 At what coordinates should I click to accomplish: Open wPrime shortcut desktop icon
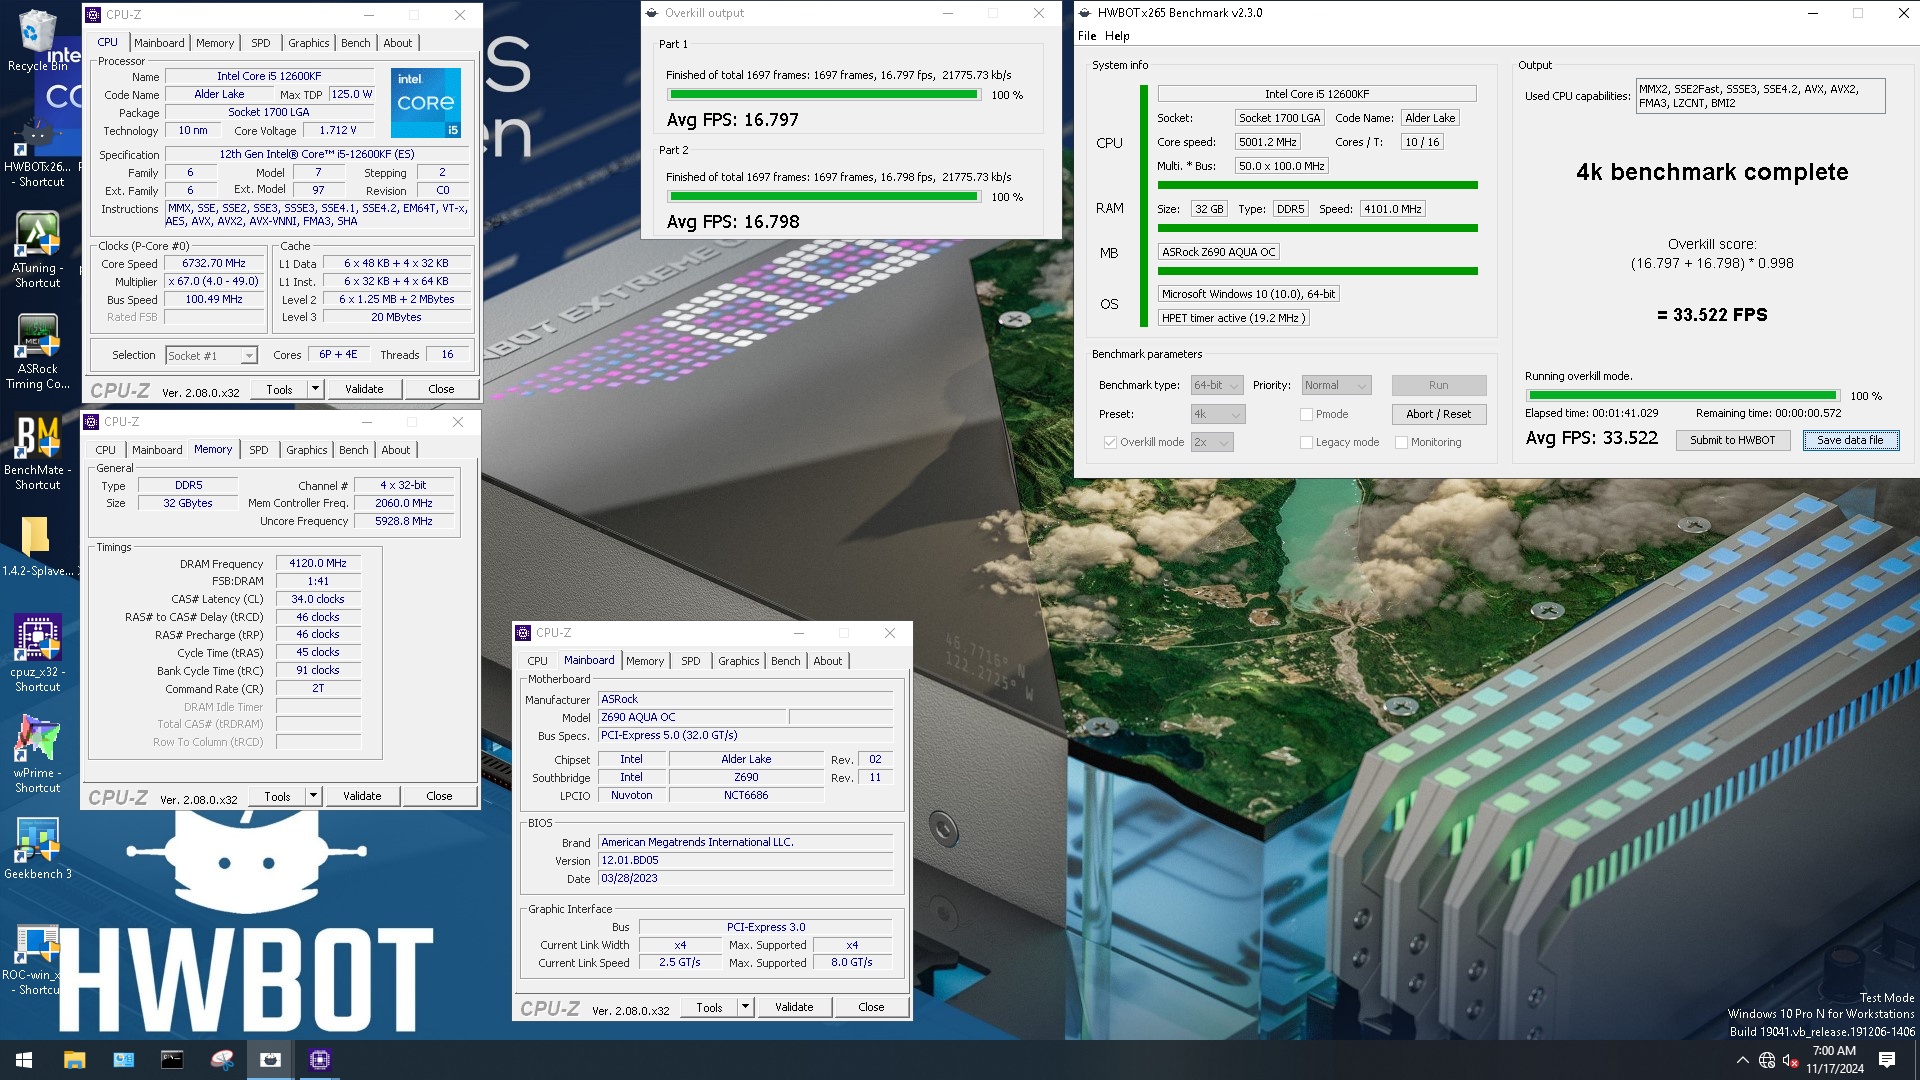tap(37, 755)
